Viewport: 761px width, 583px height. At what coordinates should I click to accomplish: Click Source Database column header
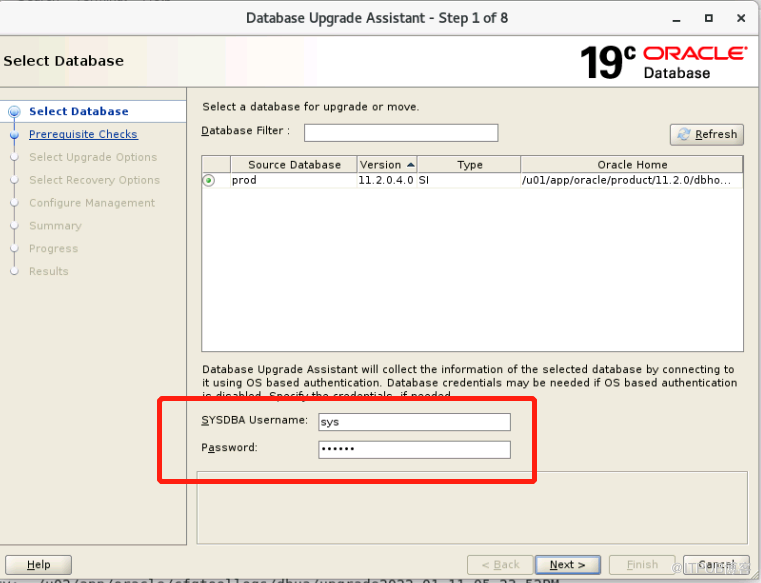click(294, 165)
